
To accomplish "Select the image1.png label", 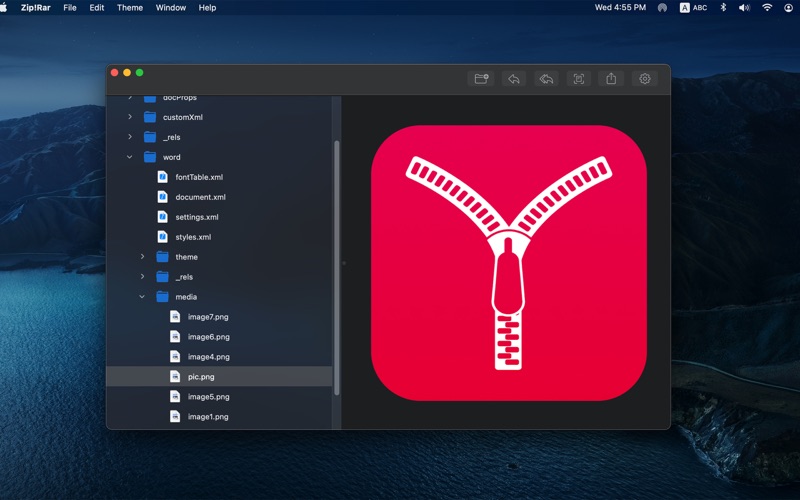I will (208, 416).
